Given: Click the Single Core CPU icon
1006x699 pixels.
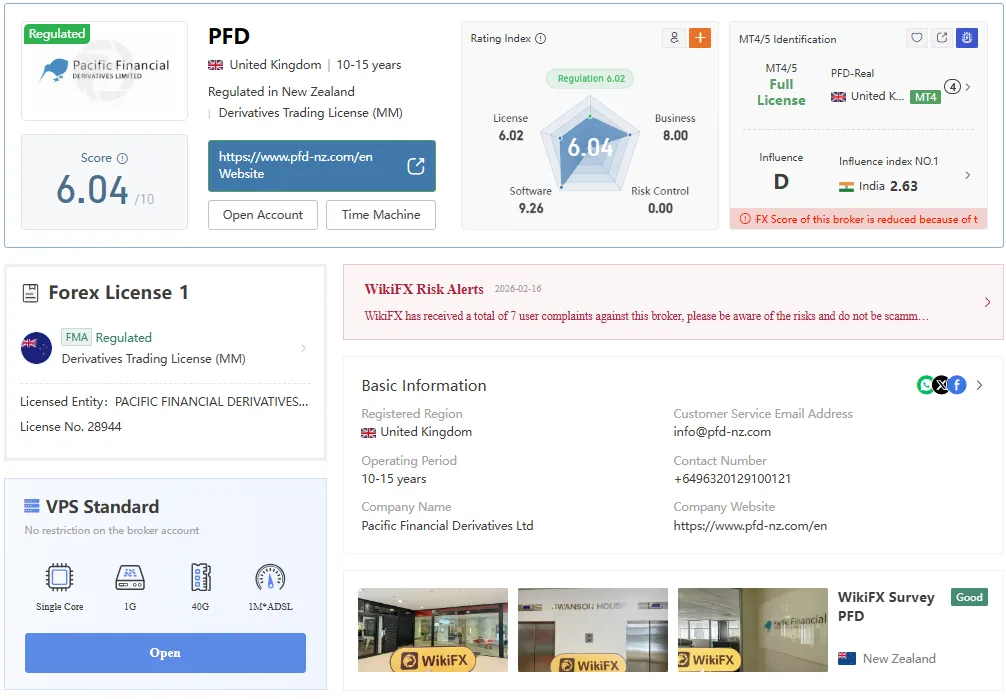Looking at the screenshot, I should [x=60, y=577].
